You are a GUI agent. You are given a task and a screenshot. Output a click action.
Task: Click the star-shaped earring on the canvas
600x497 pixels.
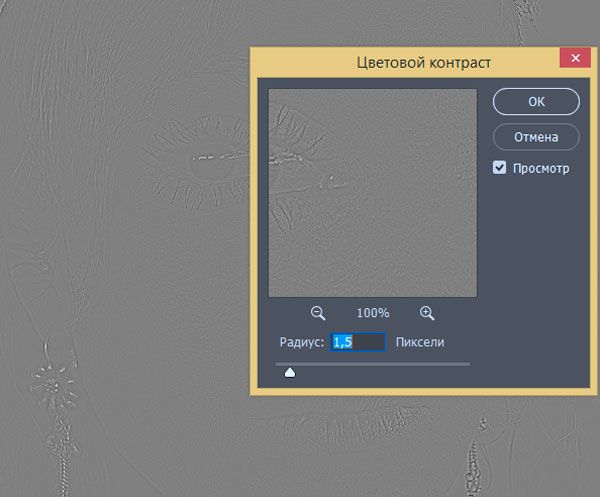52,386
